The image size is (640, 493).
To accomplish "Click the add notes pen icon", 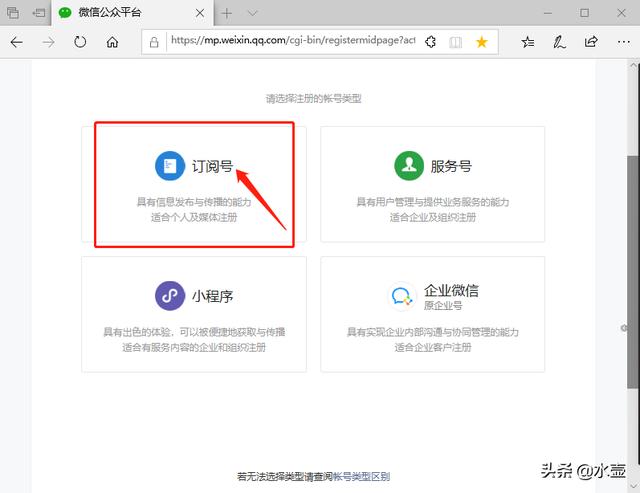I will (x=559, y=42).
